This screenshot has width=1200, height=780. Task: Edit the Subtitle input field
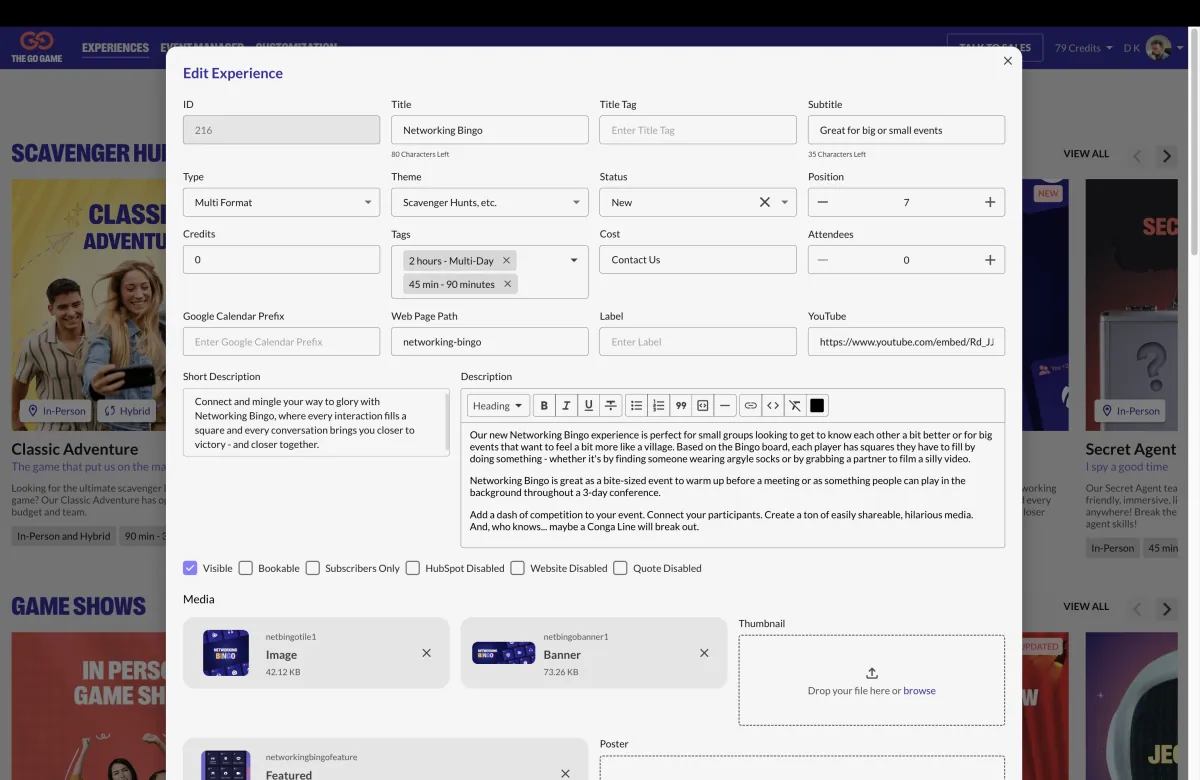(x=906, y=130)
